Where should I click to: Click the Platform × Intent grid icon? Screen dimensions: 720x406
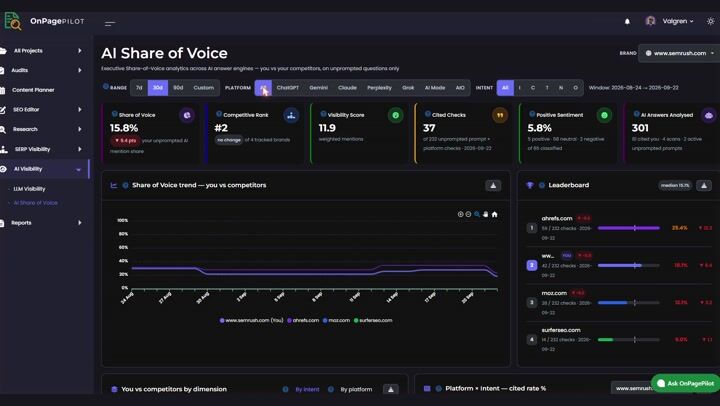click(427, 389)
